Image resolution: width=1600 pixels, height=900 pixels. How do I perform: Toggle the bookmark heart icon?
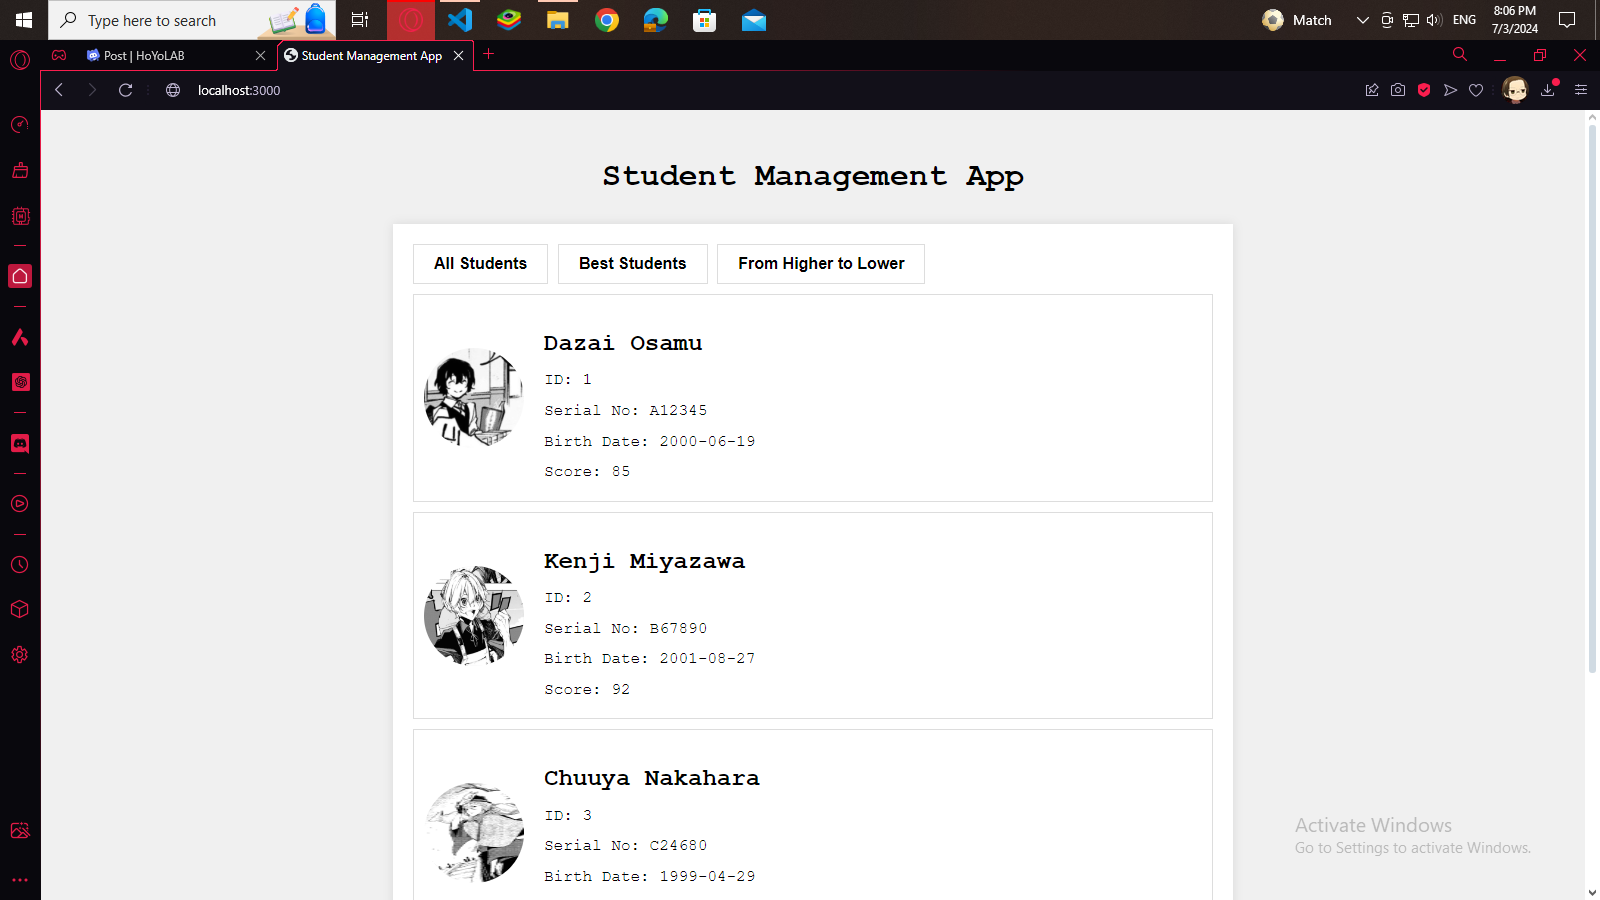click(1477, 90)
